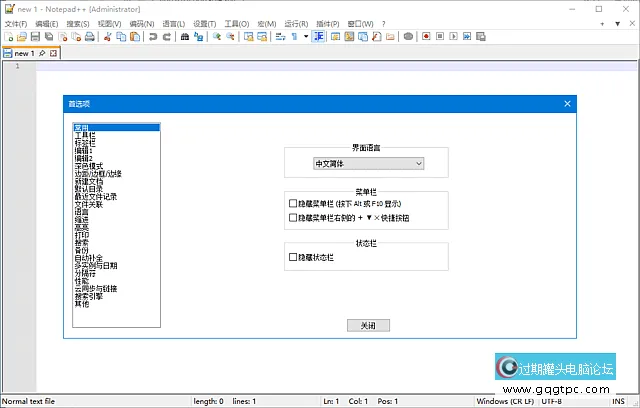The height and width of the screenshot is (408, 640).
Task: Expand the 中文简体 language dropdown
Action: (x=369, y=163)
